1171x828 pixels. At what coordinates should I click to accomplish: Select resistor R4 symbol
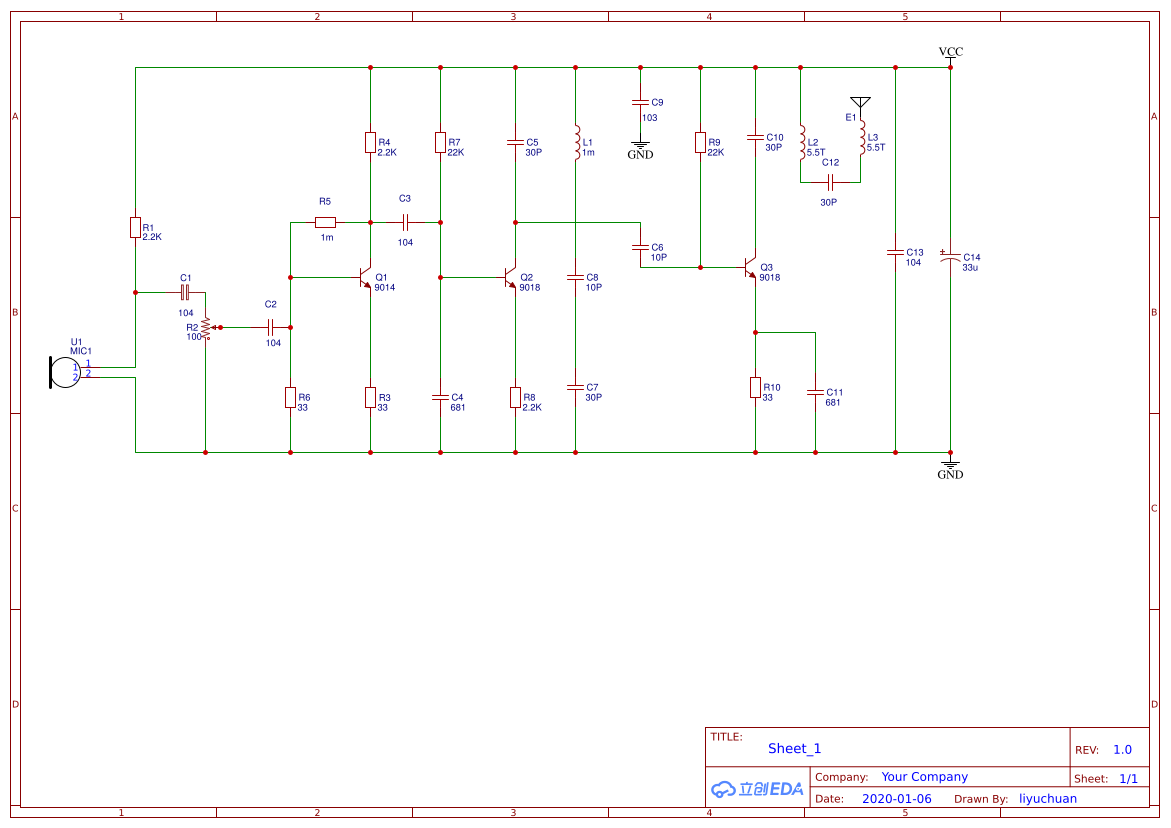pos(370,143)
